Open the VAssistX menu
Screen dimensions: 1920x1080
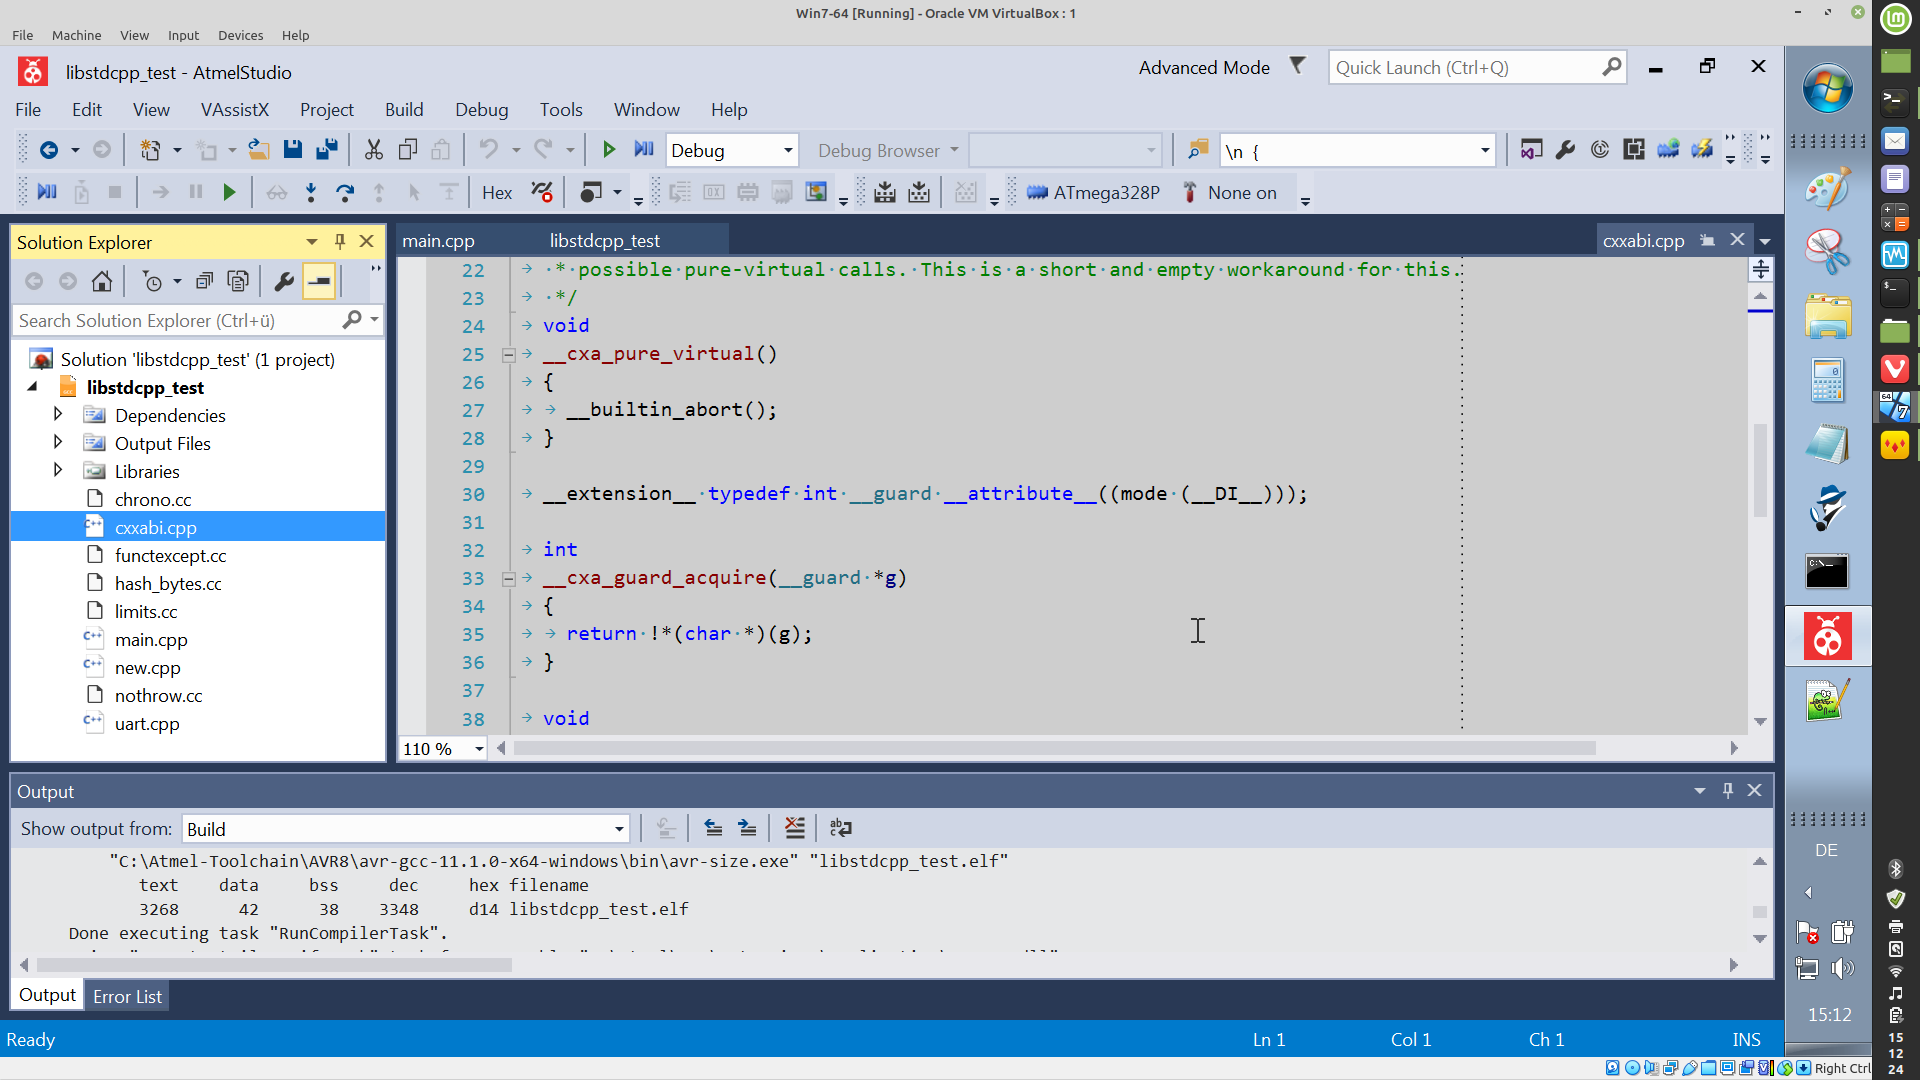[234, 109]
